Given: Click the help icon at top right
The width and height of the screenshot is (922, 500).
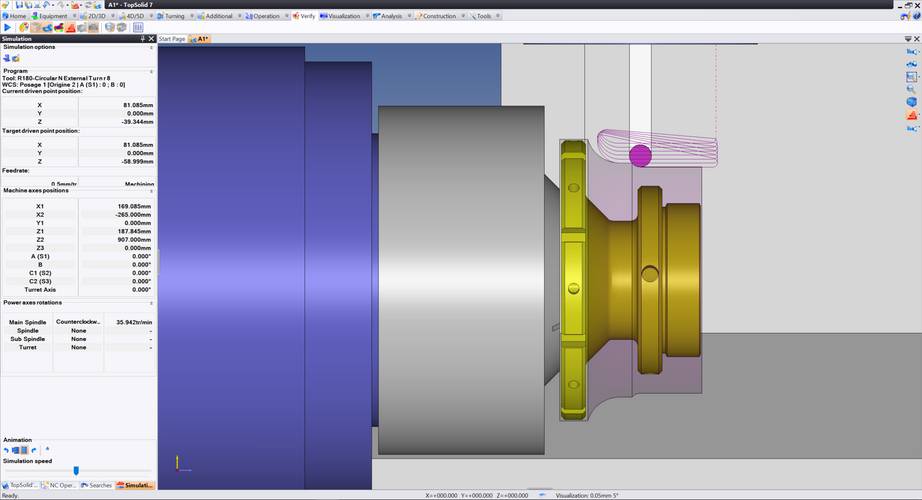Looking at the screenshot, I should click(915, 16).
